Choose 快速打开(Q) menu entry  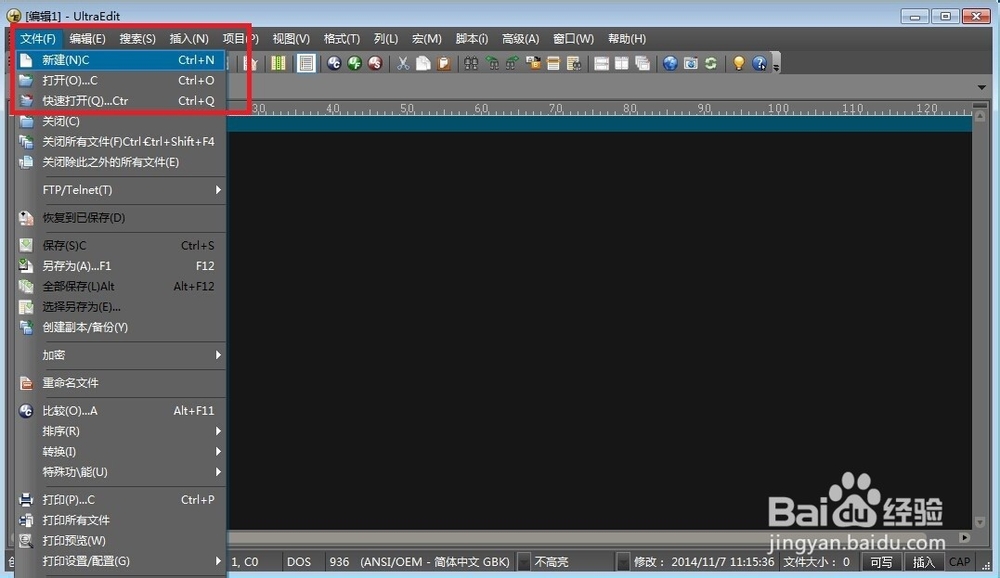point(120,101)
